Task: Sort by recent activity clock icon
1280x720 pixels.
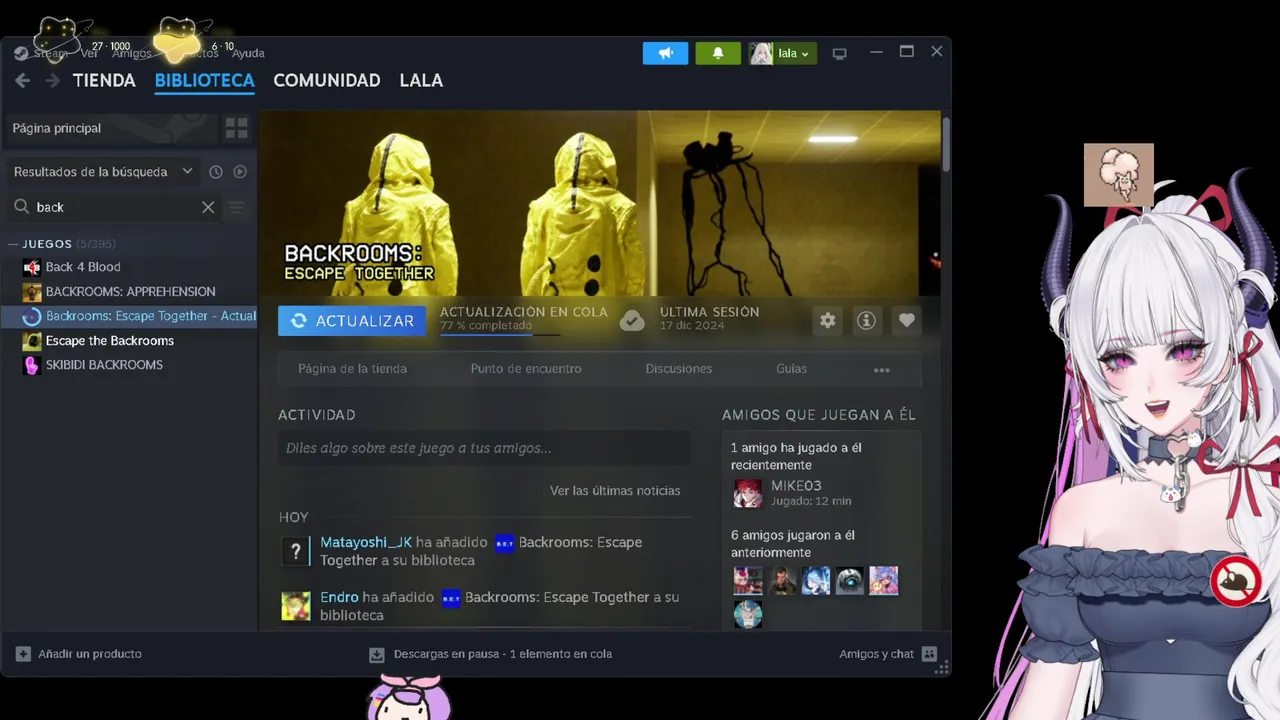Action: (215, 172)
